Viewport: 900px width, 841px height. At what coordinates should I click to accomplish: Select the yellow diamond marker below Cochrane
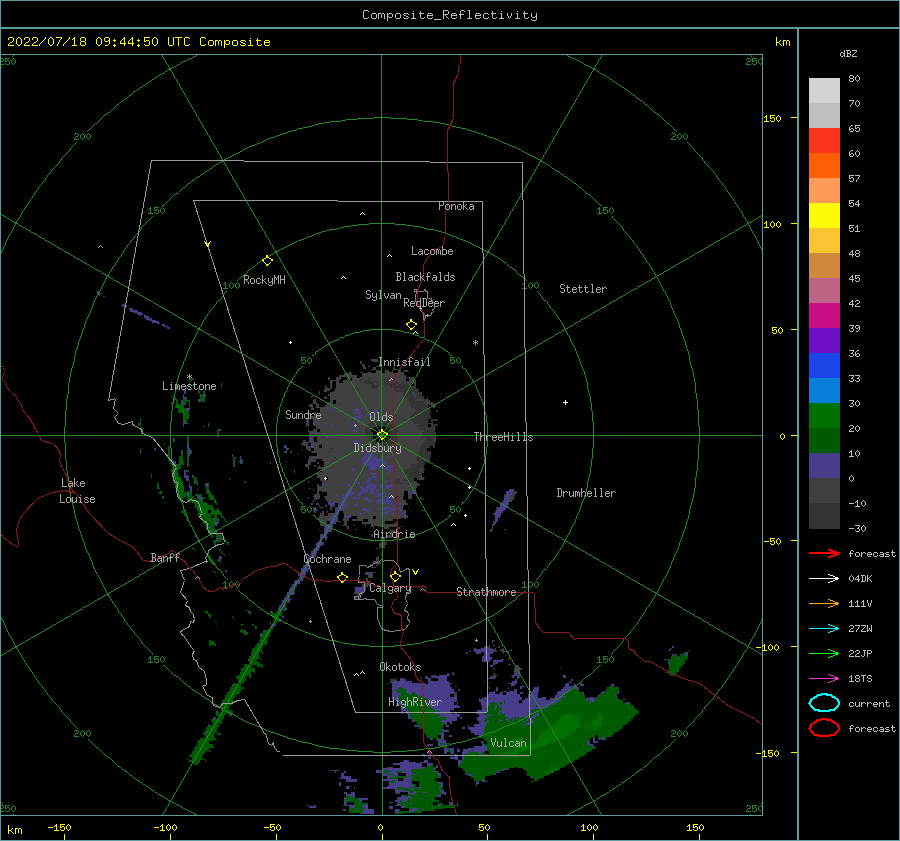(343, 577)
